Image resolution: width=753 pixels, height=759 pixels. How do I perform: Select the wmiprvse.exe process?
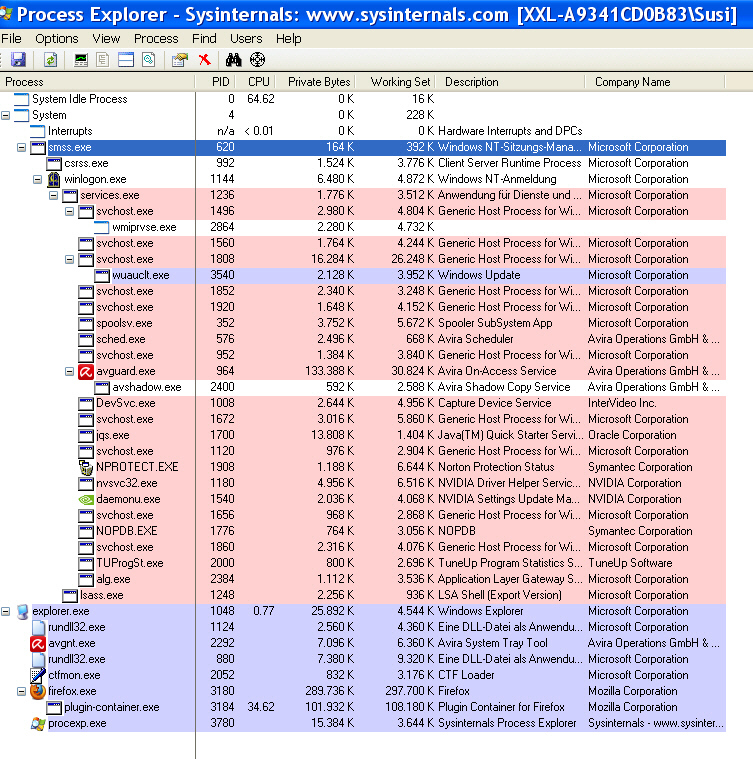[363, 227]
